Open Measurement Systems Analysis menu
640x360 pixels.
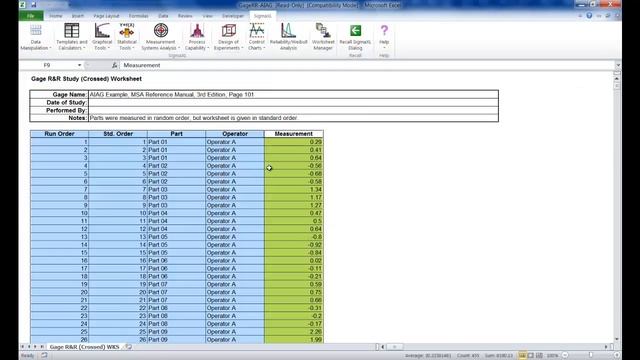tap(160, 37)
